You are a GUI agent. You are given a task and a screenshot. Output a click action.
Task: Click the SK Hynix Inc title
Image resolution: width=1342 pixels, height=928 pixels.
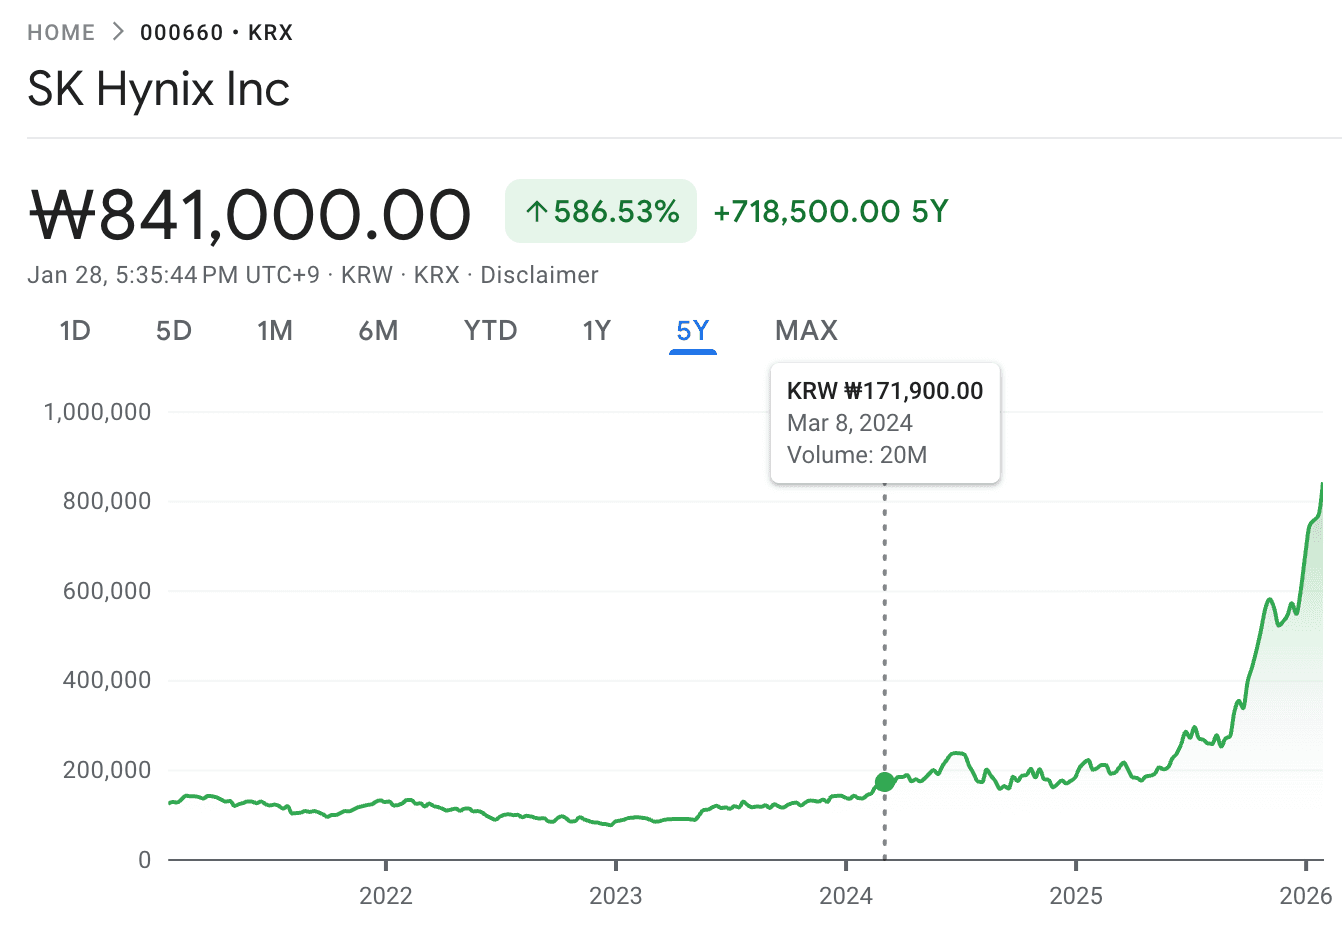pyautogui.click(x=158, y=89)
